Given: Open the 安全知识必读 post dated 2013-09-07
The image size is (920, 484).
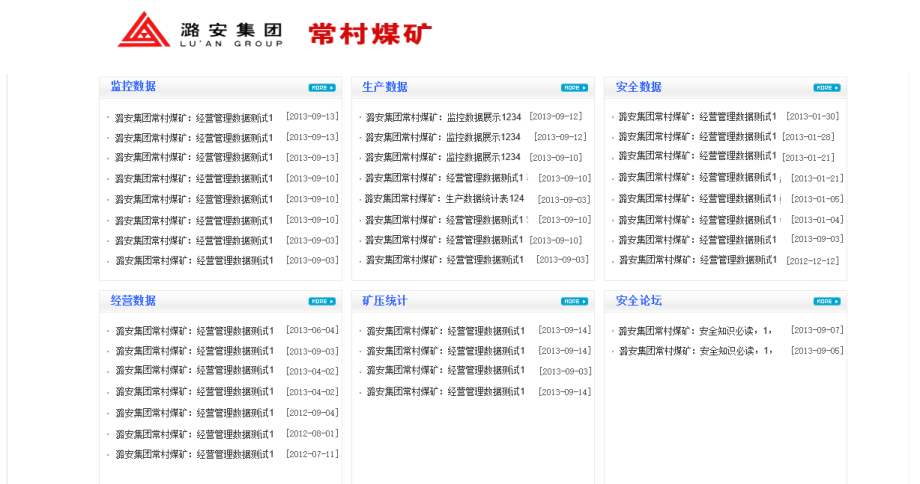Looking at the screenshot, I should tap(695, 331).
